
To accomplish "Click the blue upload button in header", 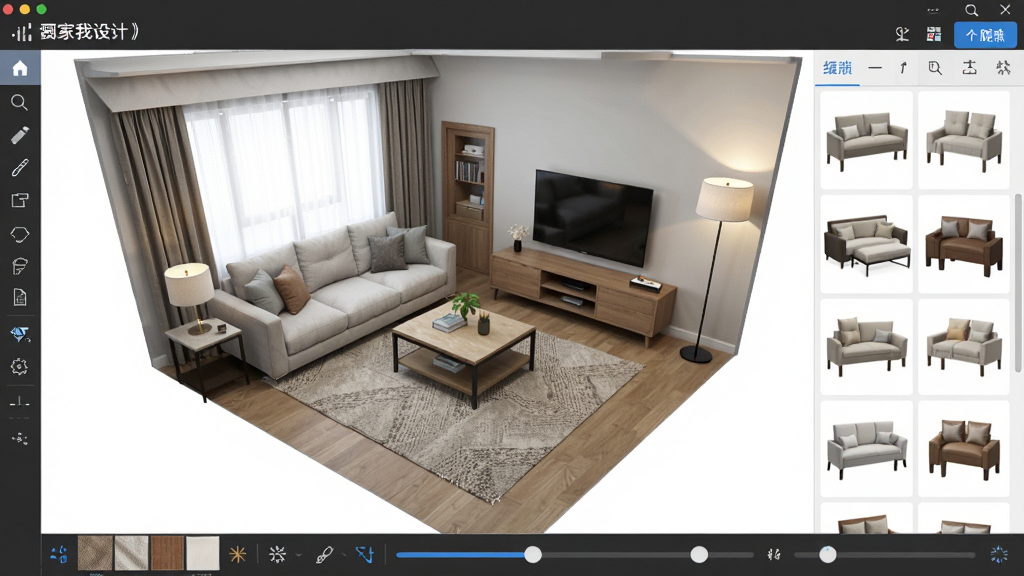I will [985, 35].
